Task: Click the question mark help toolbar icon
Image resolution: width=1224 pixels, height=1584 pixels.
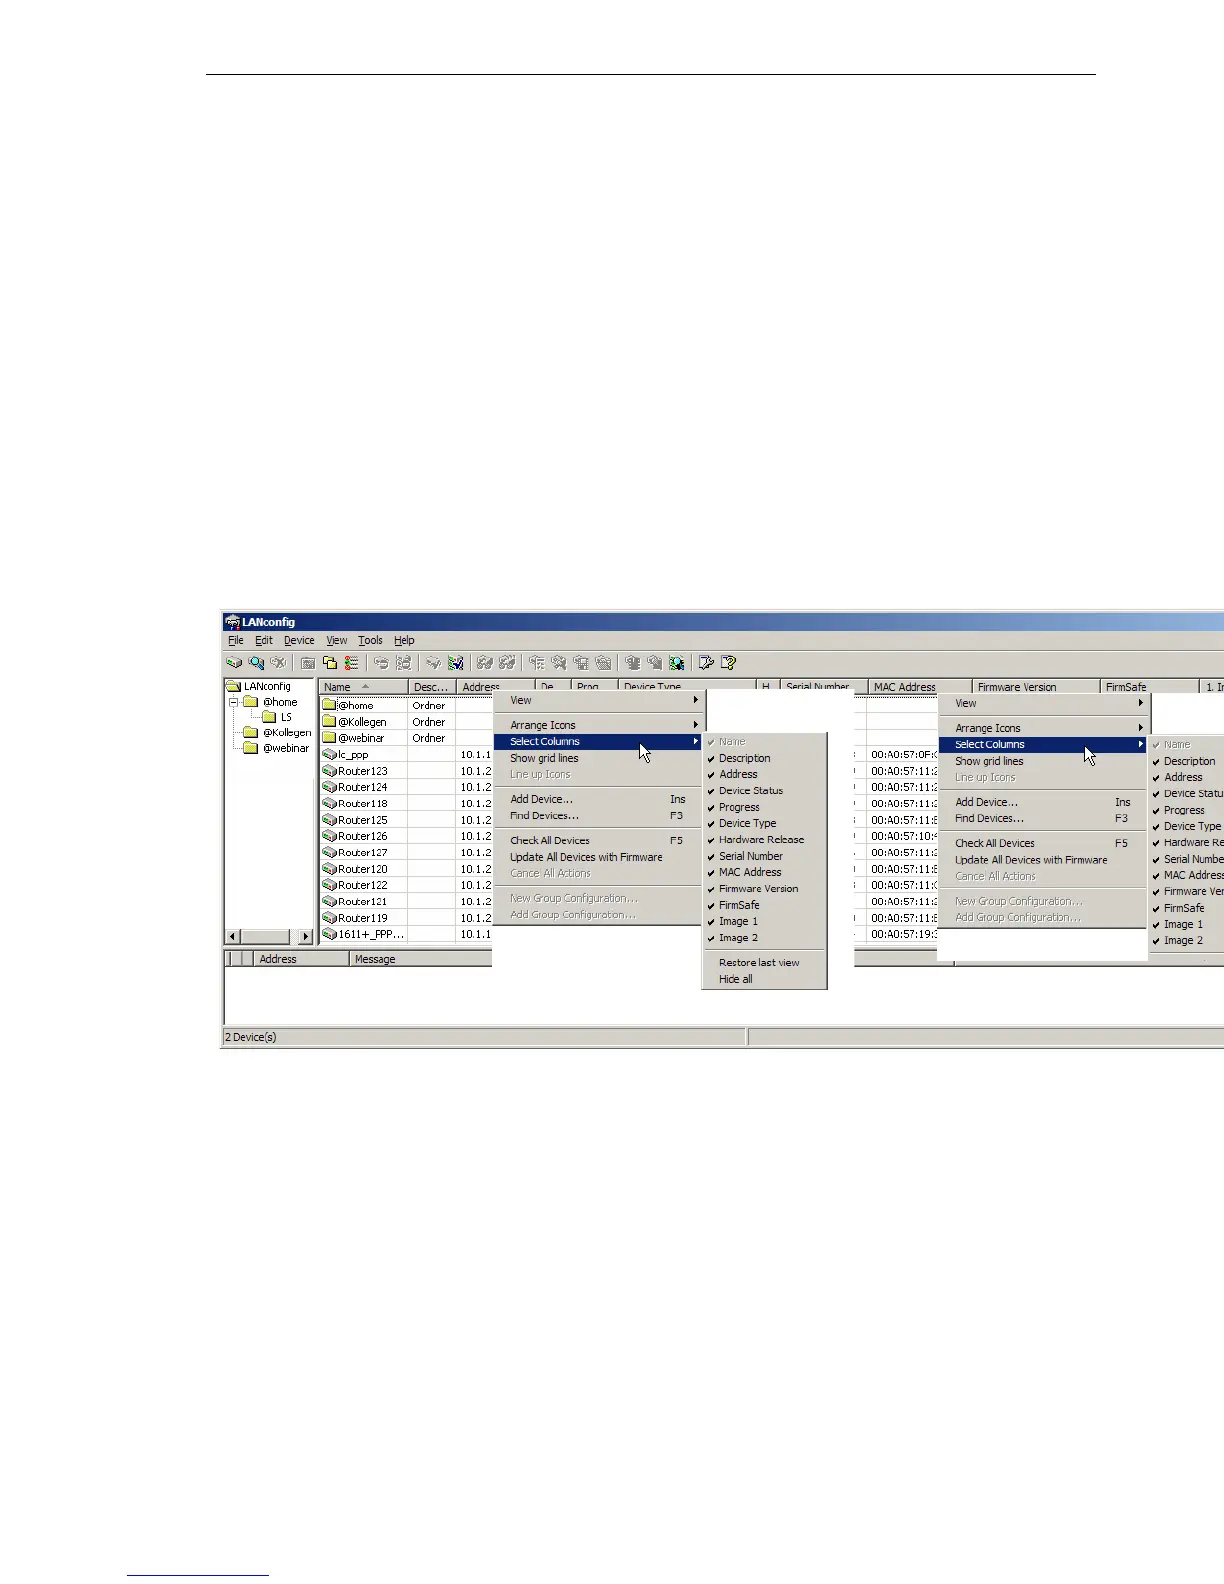Action: (728, 662)
